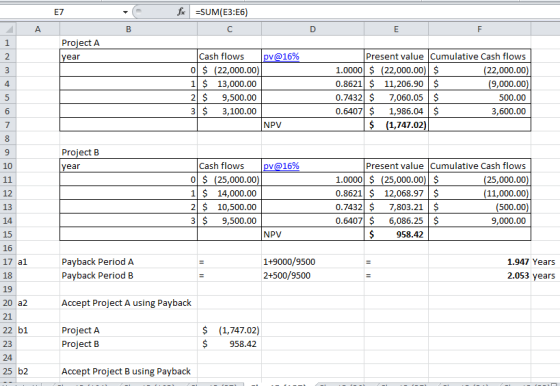This screenshot has width=560, height=386.
Task: Click the 'Project A' title cell in row 1
Action: click(129, 43)
